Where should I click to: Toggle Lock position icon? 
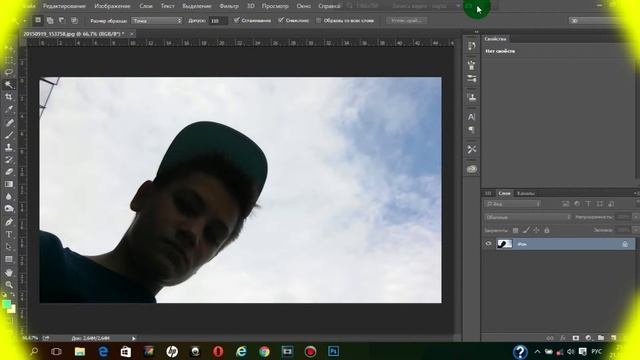point(536,231)
